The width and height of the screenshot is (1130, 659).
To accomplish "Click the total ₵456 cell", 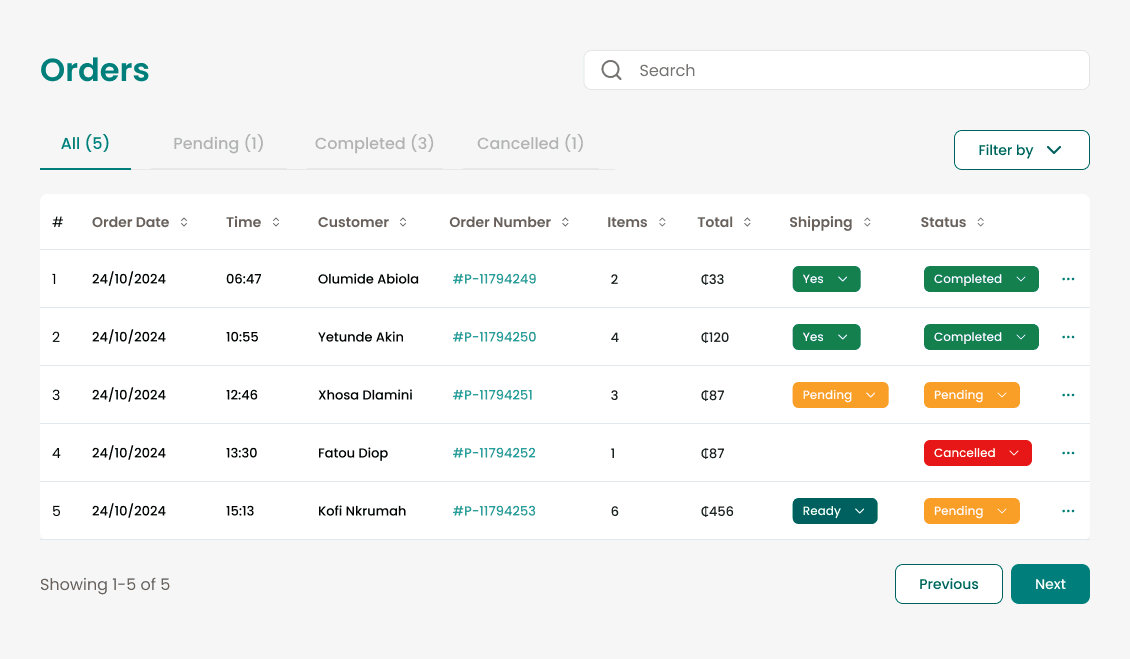I will (717, 511).
